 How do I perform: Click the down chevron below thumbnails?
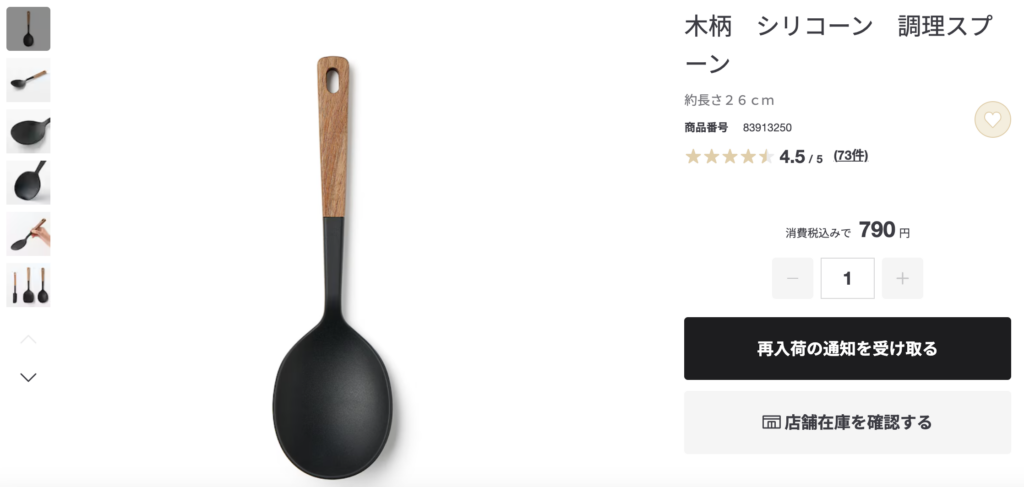click(x=28, y=377)
